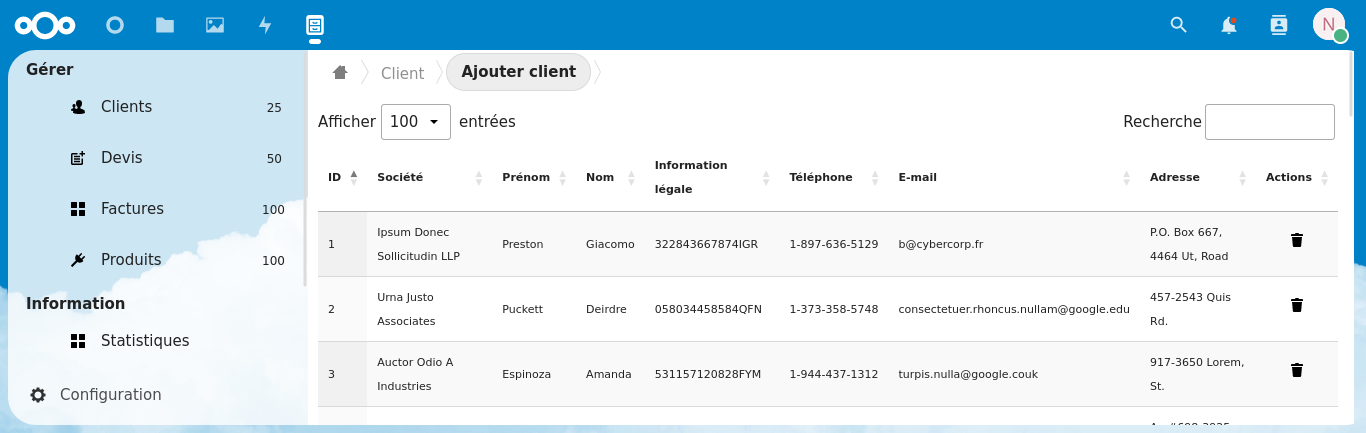This screenshot has width=1366, height=433.
Task: Select legal info 058034458584QFN
Action: pos(708,309)
